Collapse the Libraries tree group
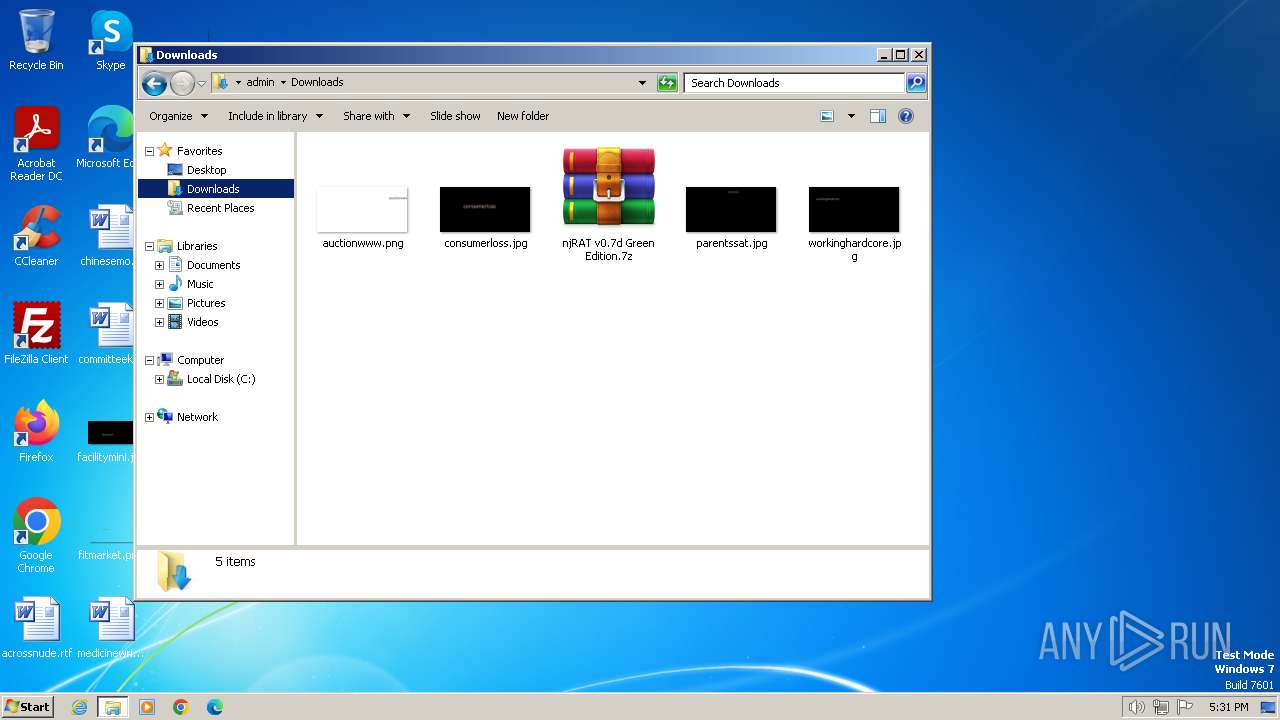The width and height of the screenshot is (1280, 720). (x=149, y=246)
